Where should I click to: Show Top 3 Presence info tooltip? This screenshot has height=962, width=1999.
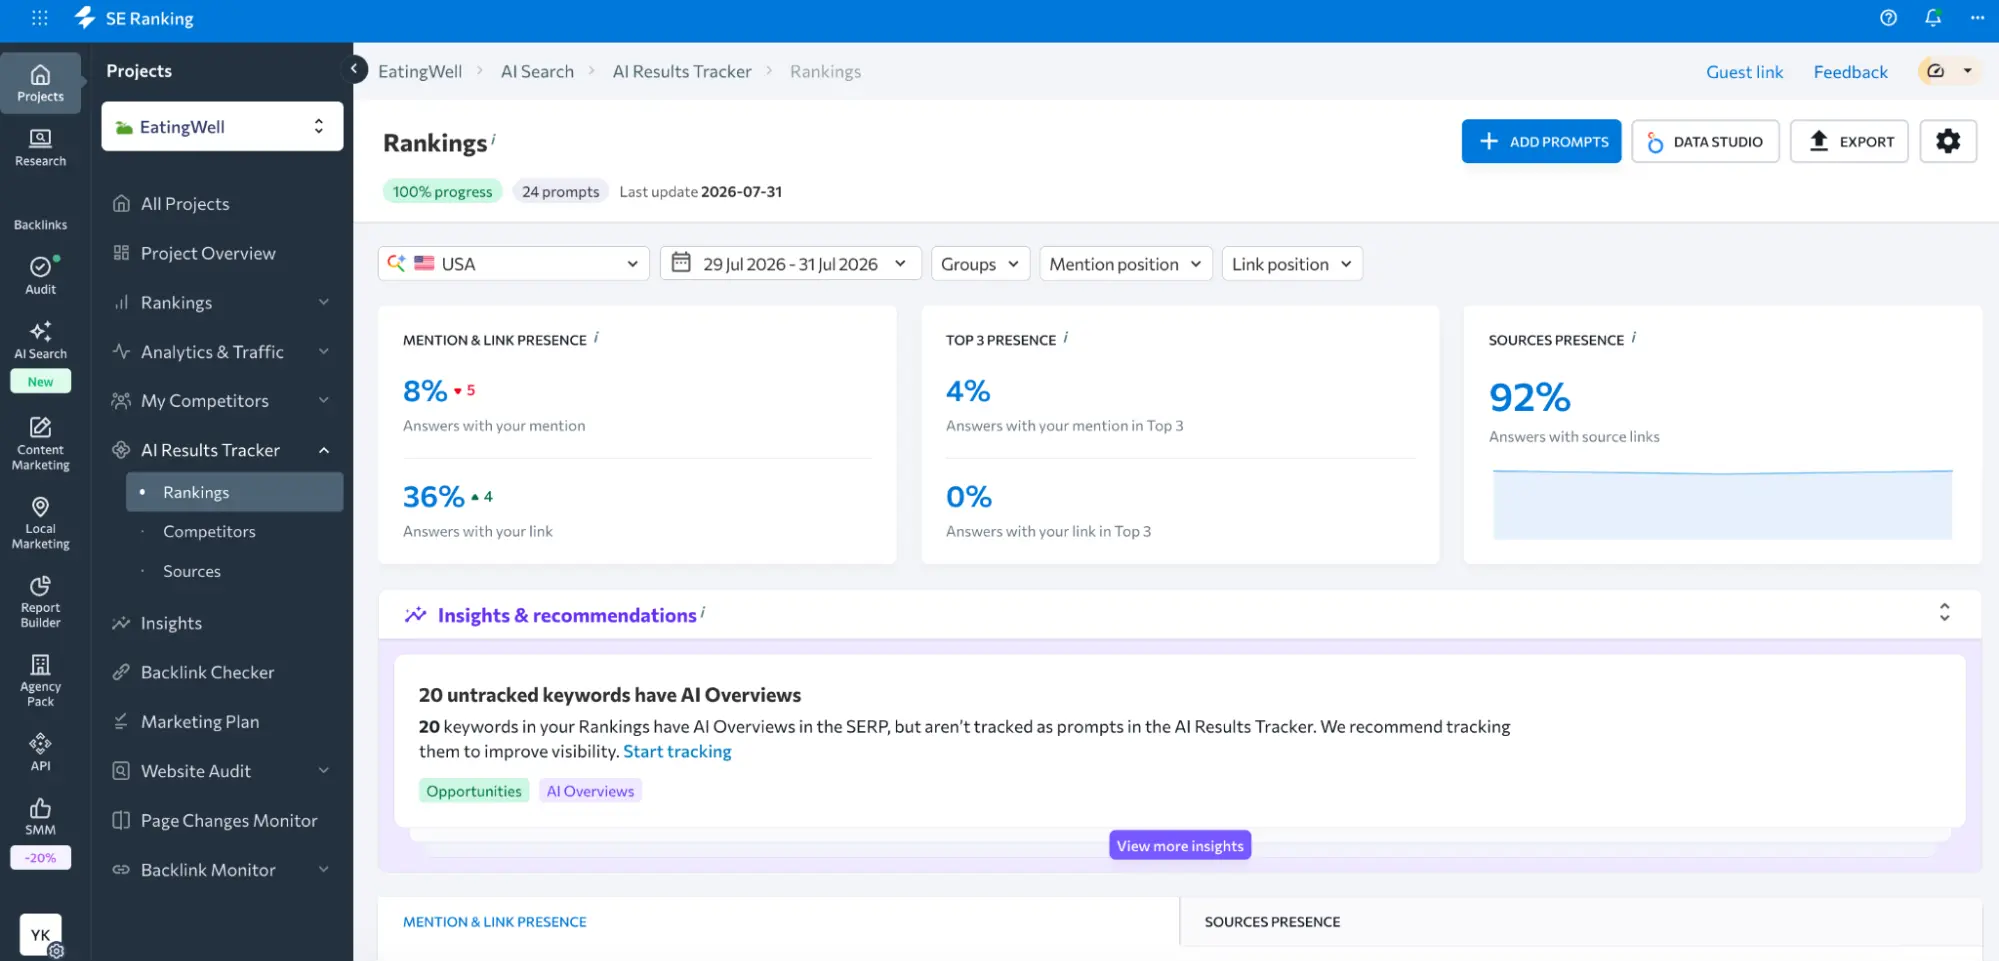point(1066,338)
